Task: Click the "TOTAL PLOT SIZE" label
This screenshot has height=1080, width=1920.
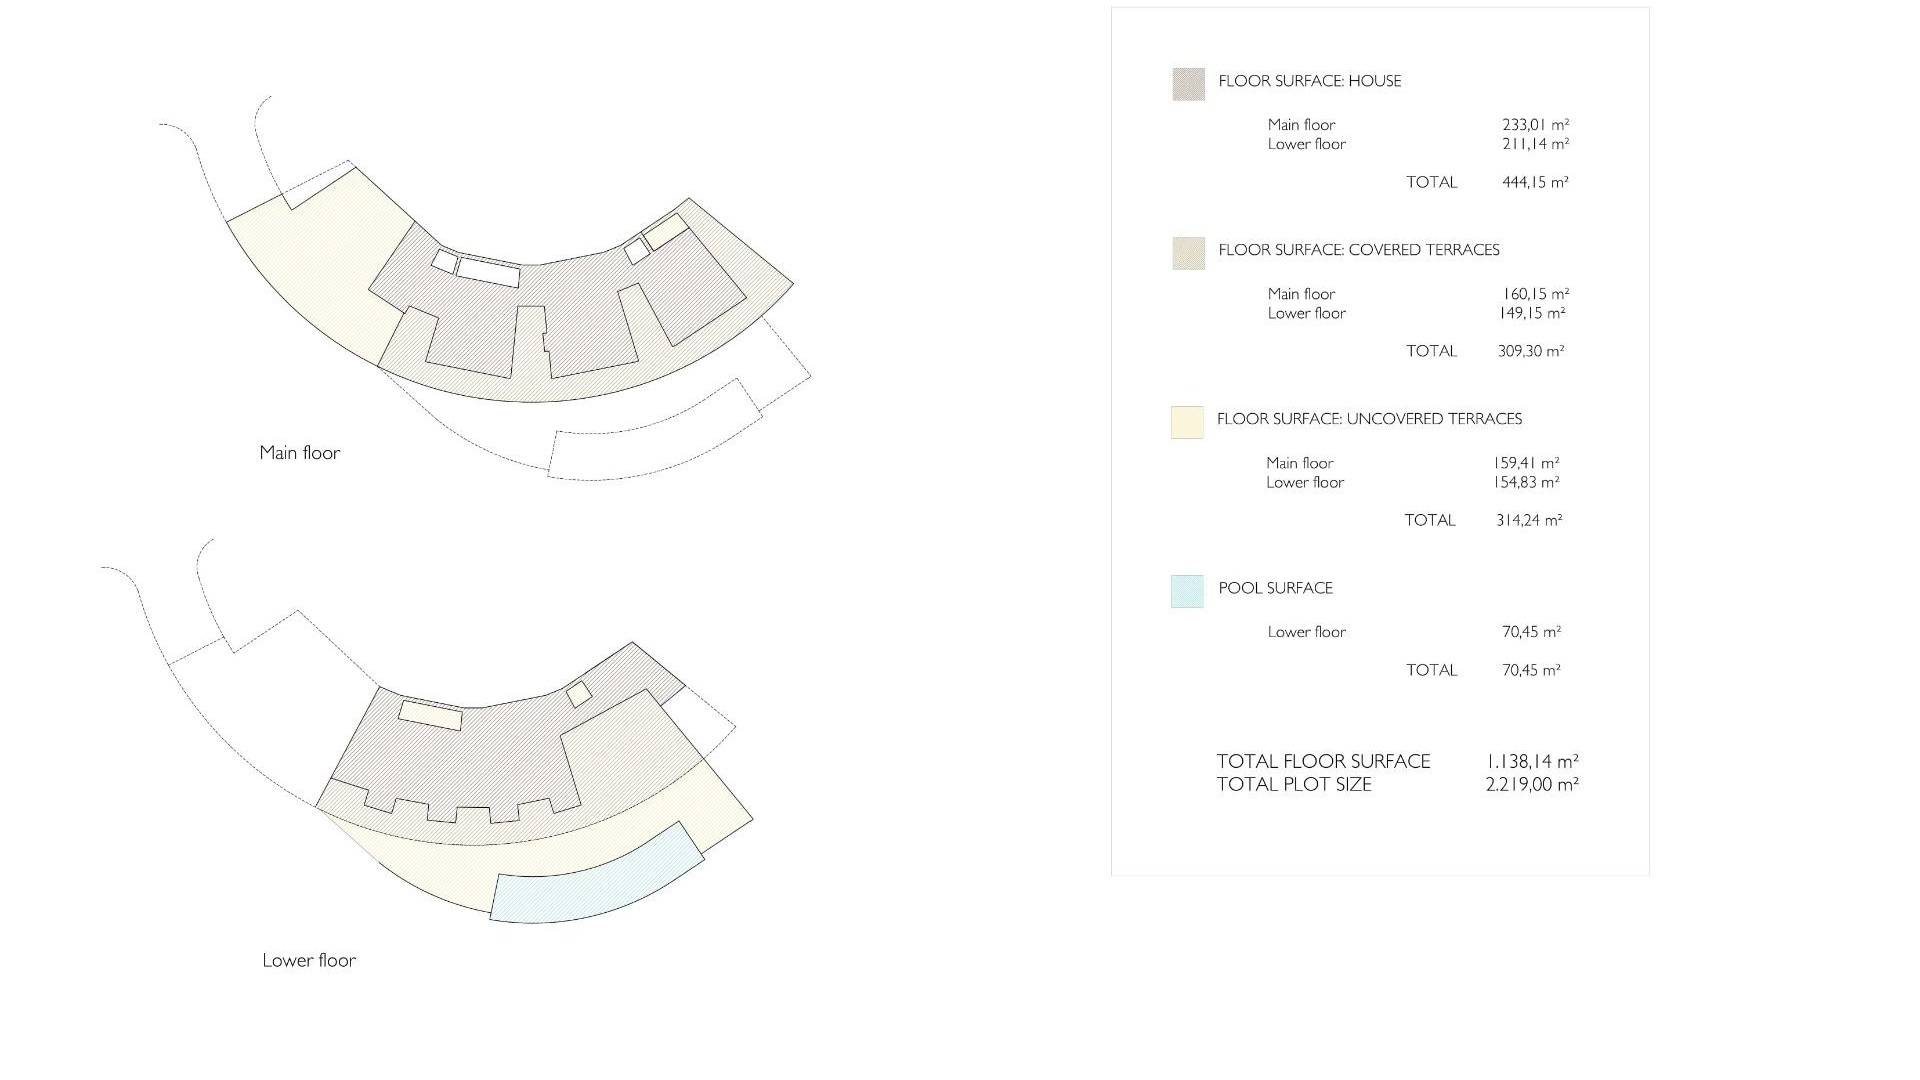Action: pos(1294,785)
